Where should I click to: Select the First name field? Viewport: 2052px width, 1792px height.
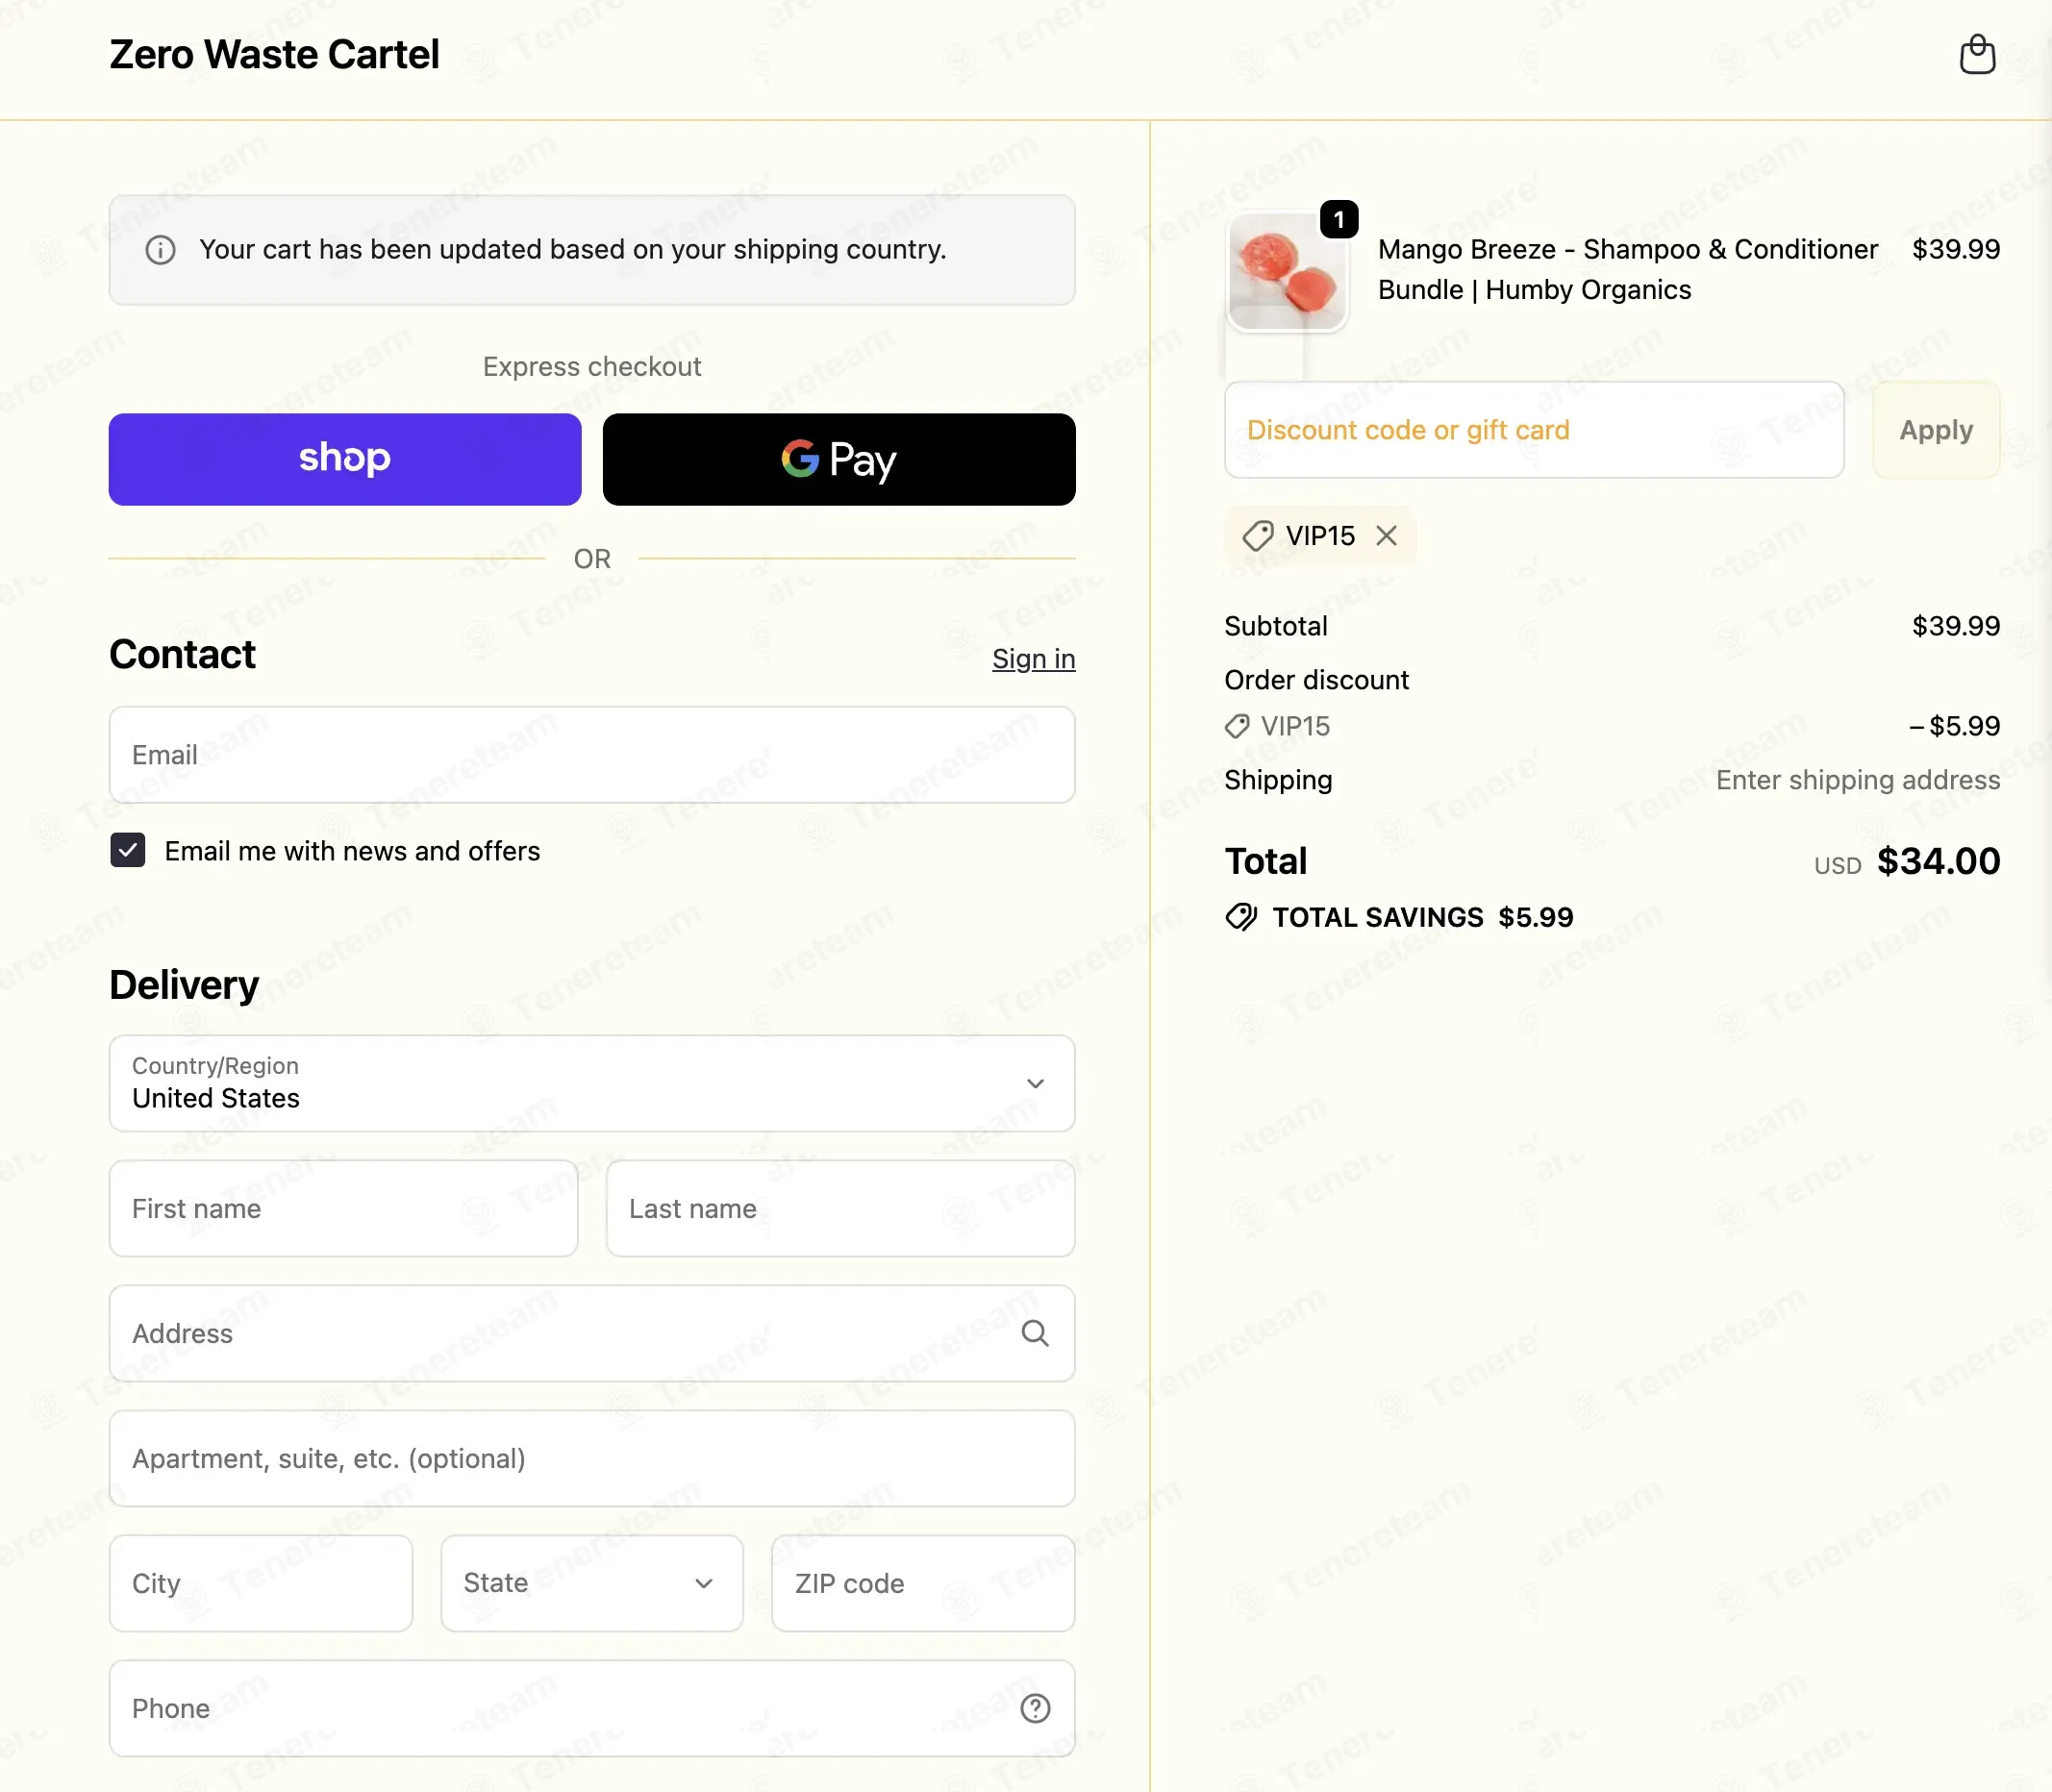pos(343,1208)
